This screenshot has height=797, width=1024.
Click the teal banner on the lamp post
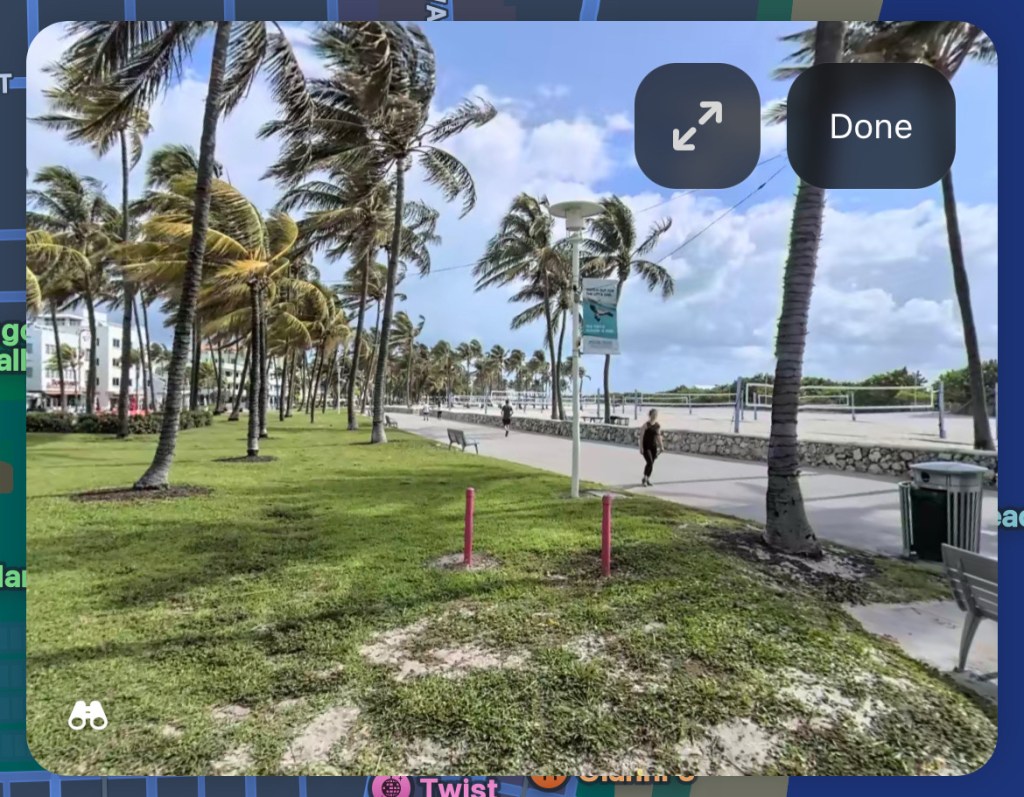pos(600,316)
